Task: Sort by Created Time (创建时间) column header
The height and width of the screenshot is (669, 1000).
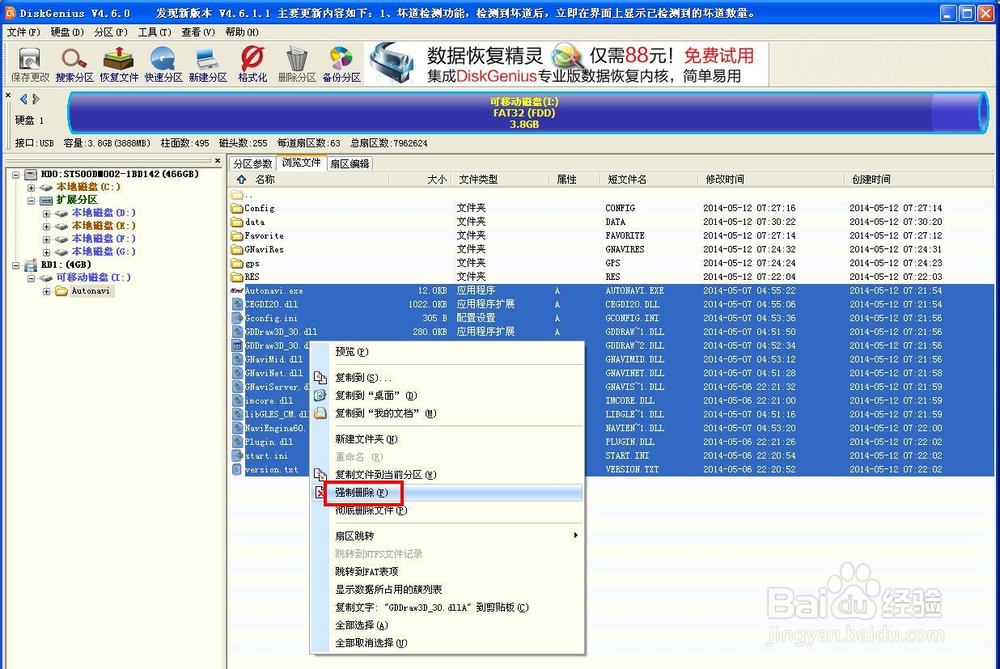Action: pos(918,179)
